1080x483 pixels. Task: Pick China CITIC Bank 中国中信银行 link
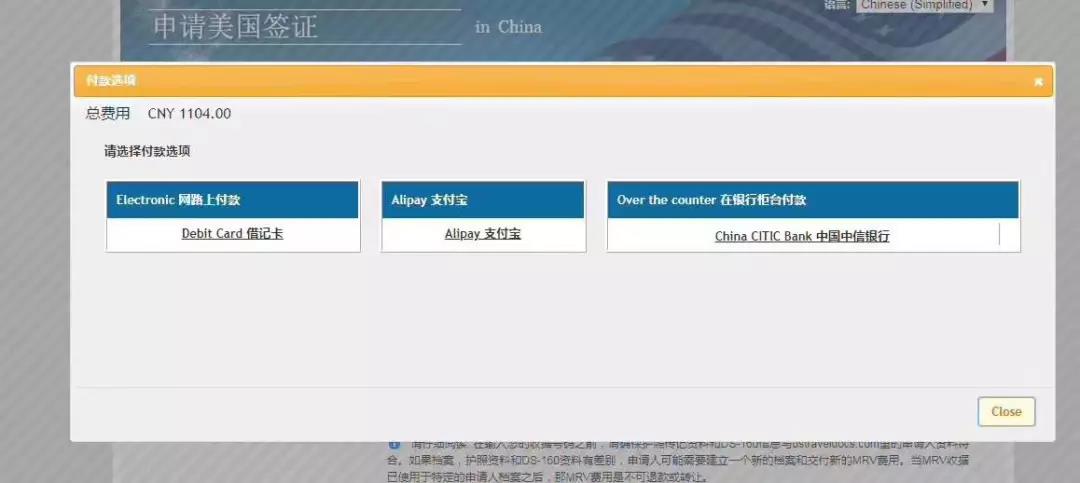[x=802, y=237]
